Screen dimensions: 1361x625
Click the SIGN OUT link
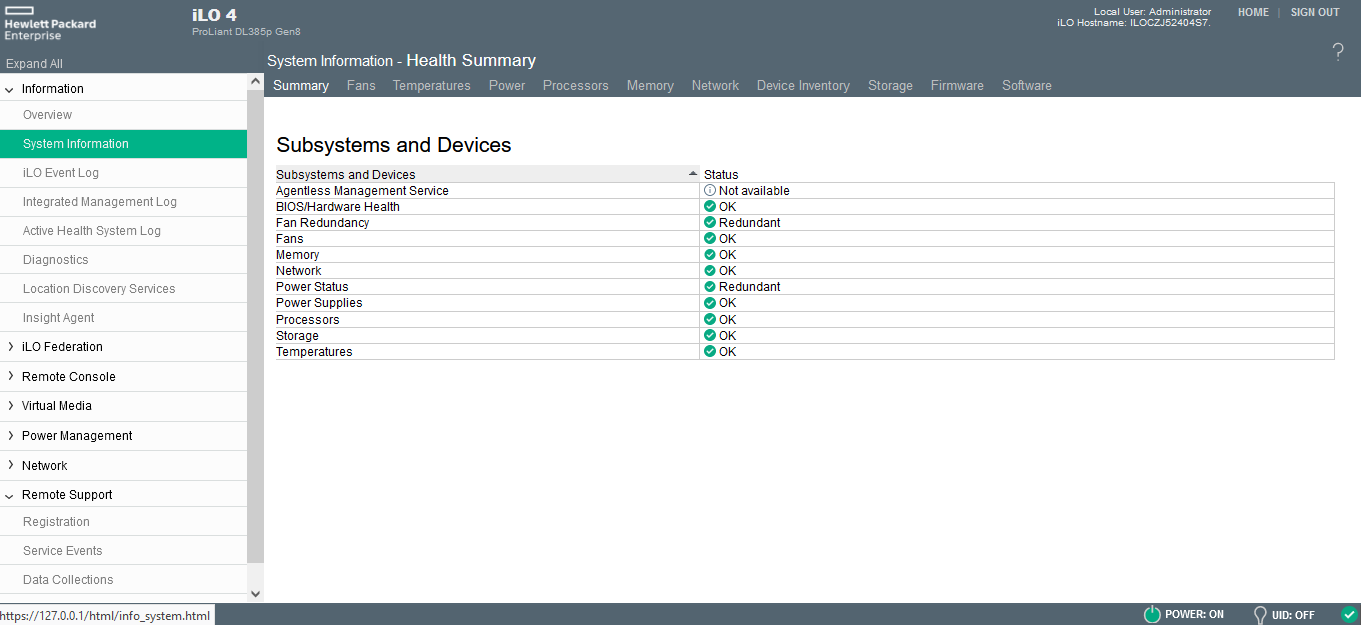tap(1314, 13)
